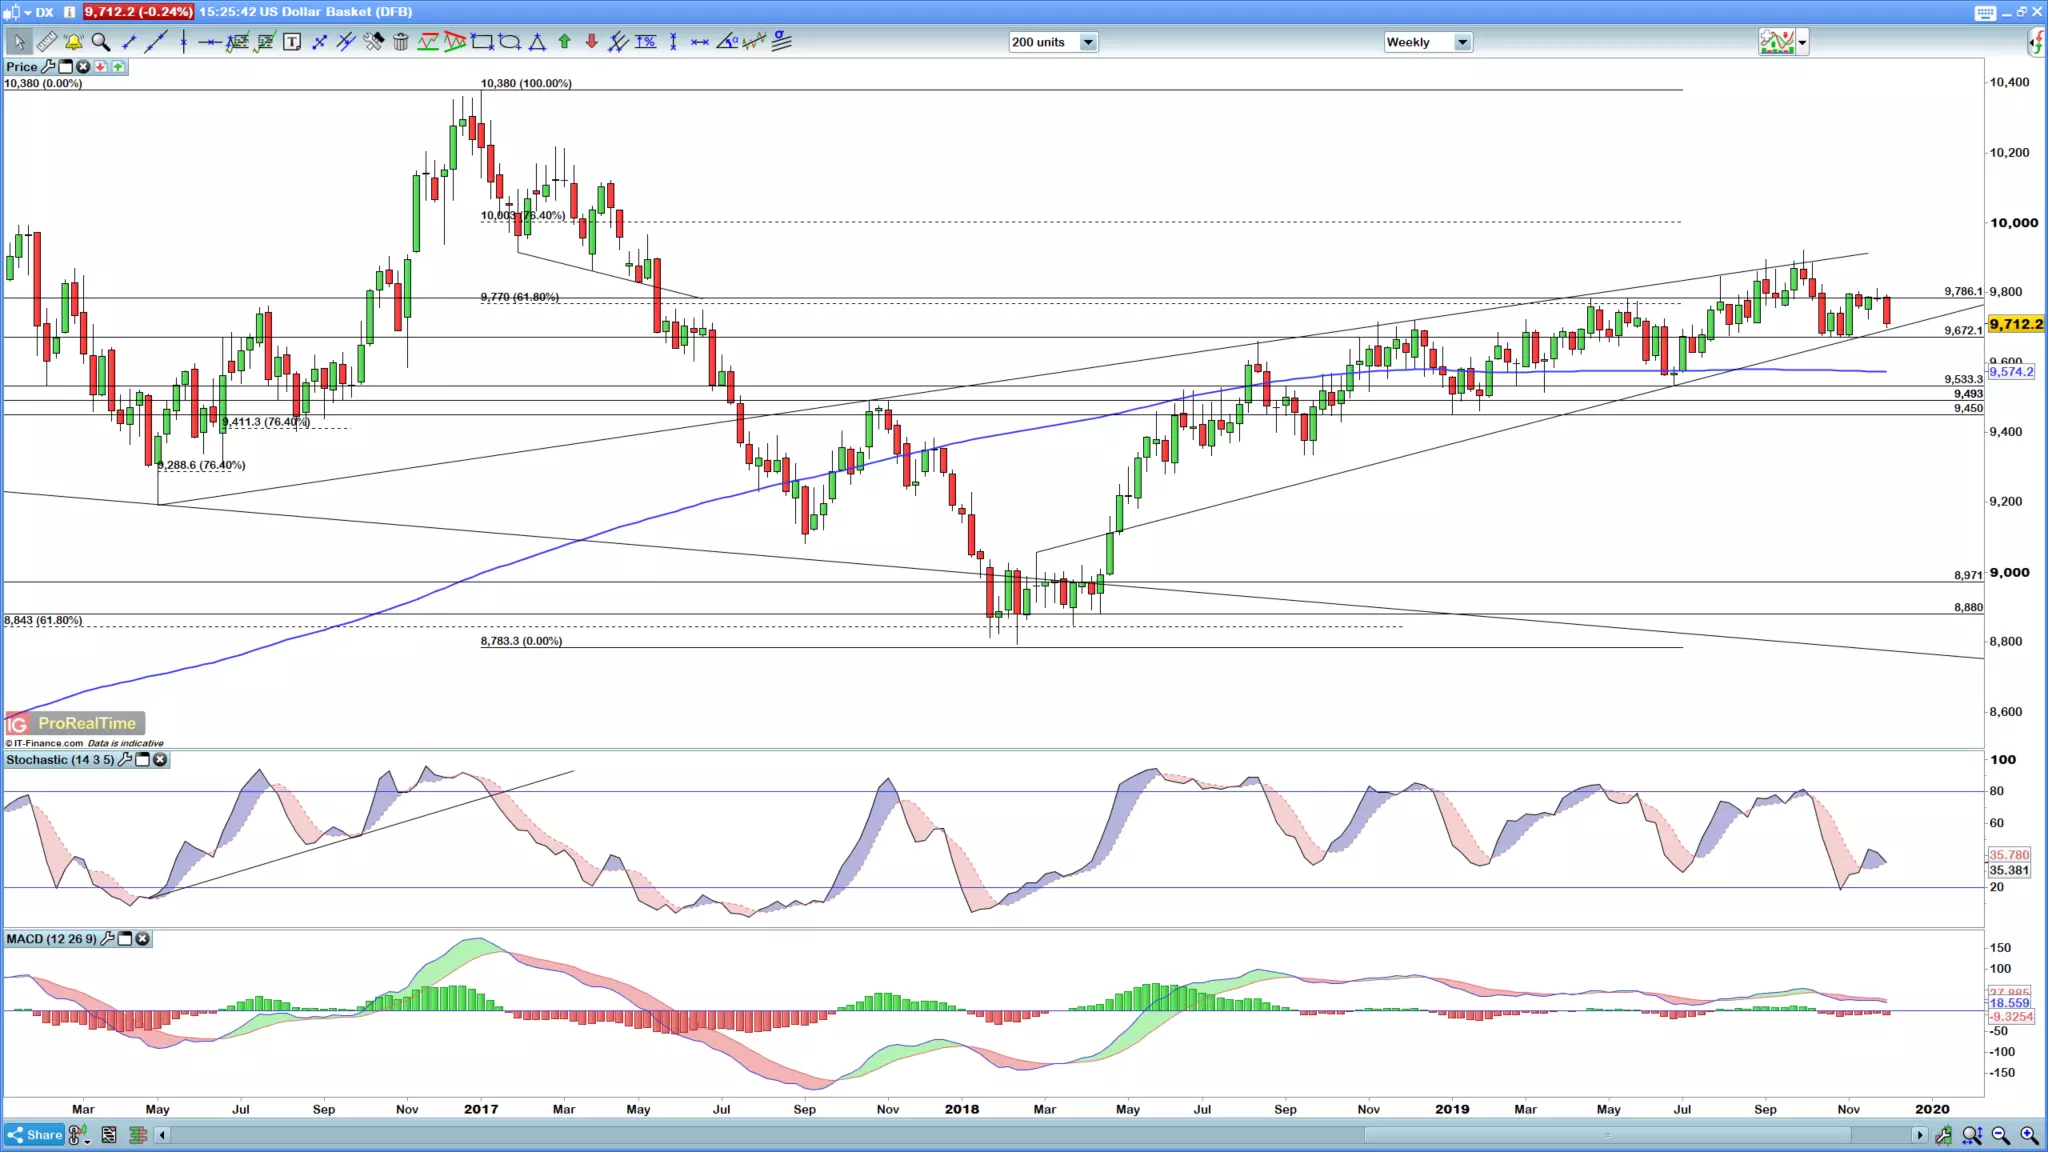Click the ProRealTime logo

tap(75, 723)
